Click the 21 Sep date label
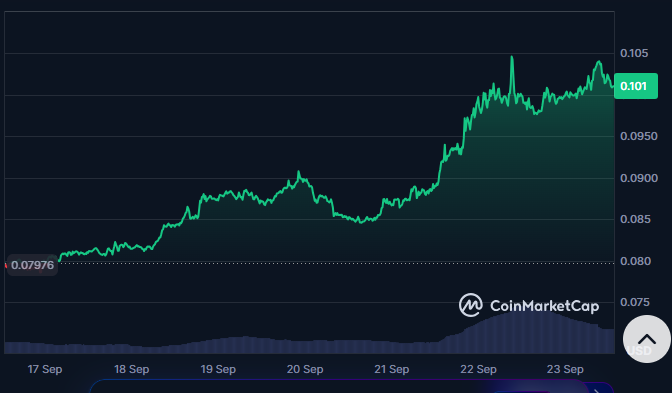This screenshot has height=393, width=672. [392, 369]
